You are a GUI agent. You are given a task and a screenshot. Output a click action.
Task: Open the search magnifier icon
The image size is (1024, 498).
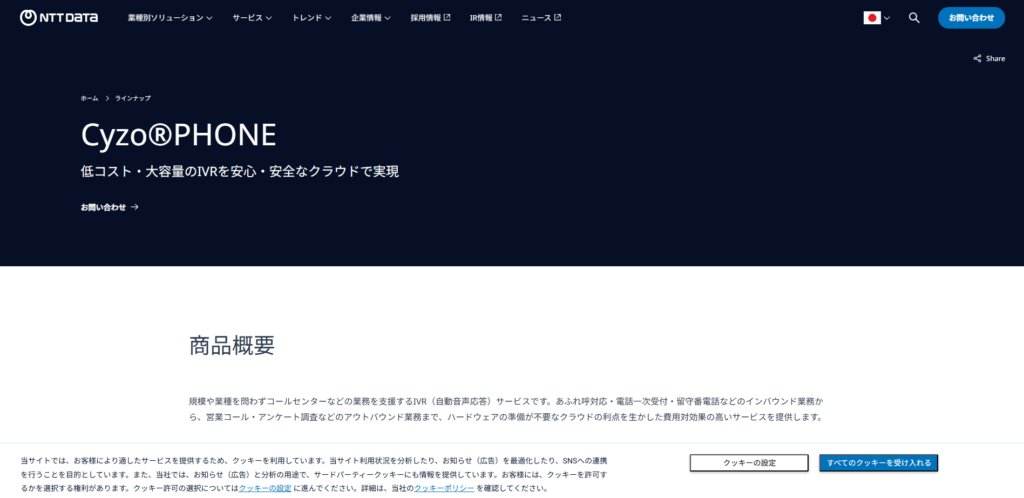[x=914, y=18]
